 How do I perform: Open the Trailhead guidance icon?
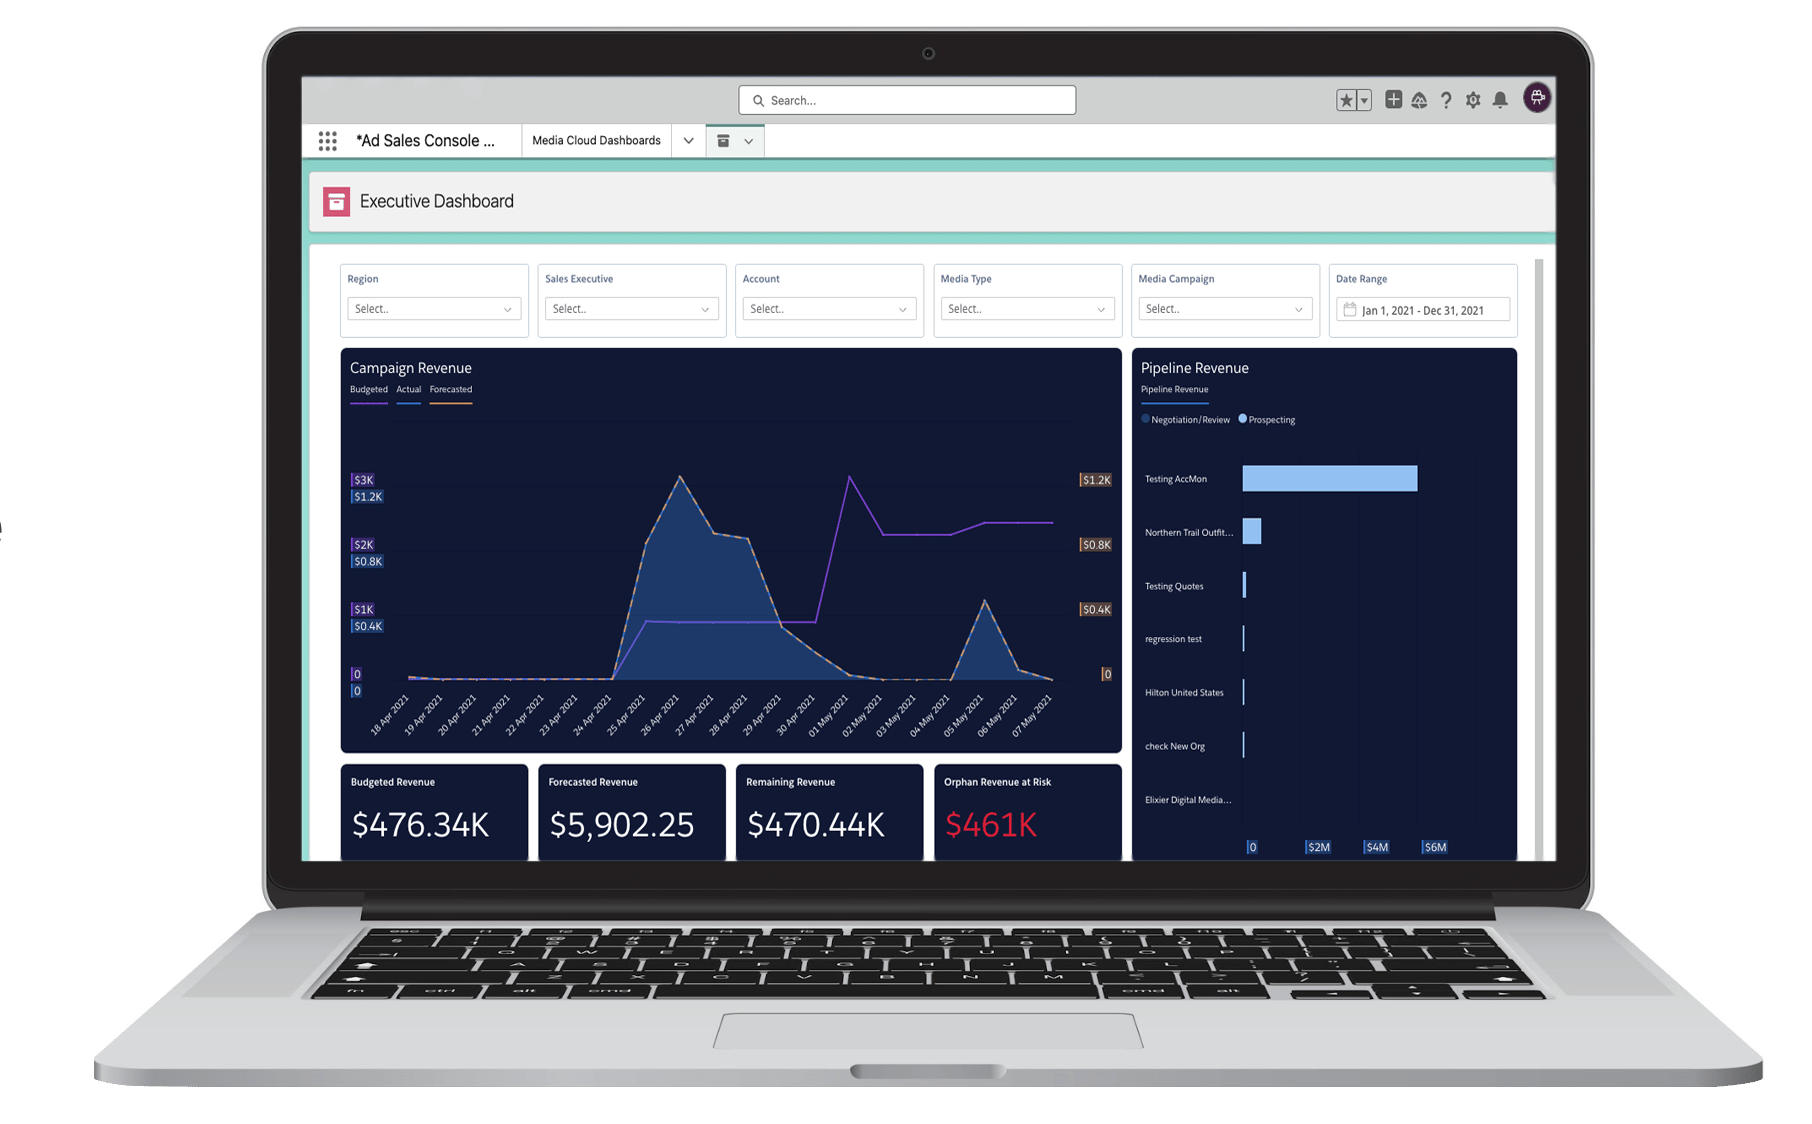tap(1419, 100)
